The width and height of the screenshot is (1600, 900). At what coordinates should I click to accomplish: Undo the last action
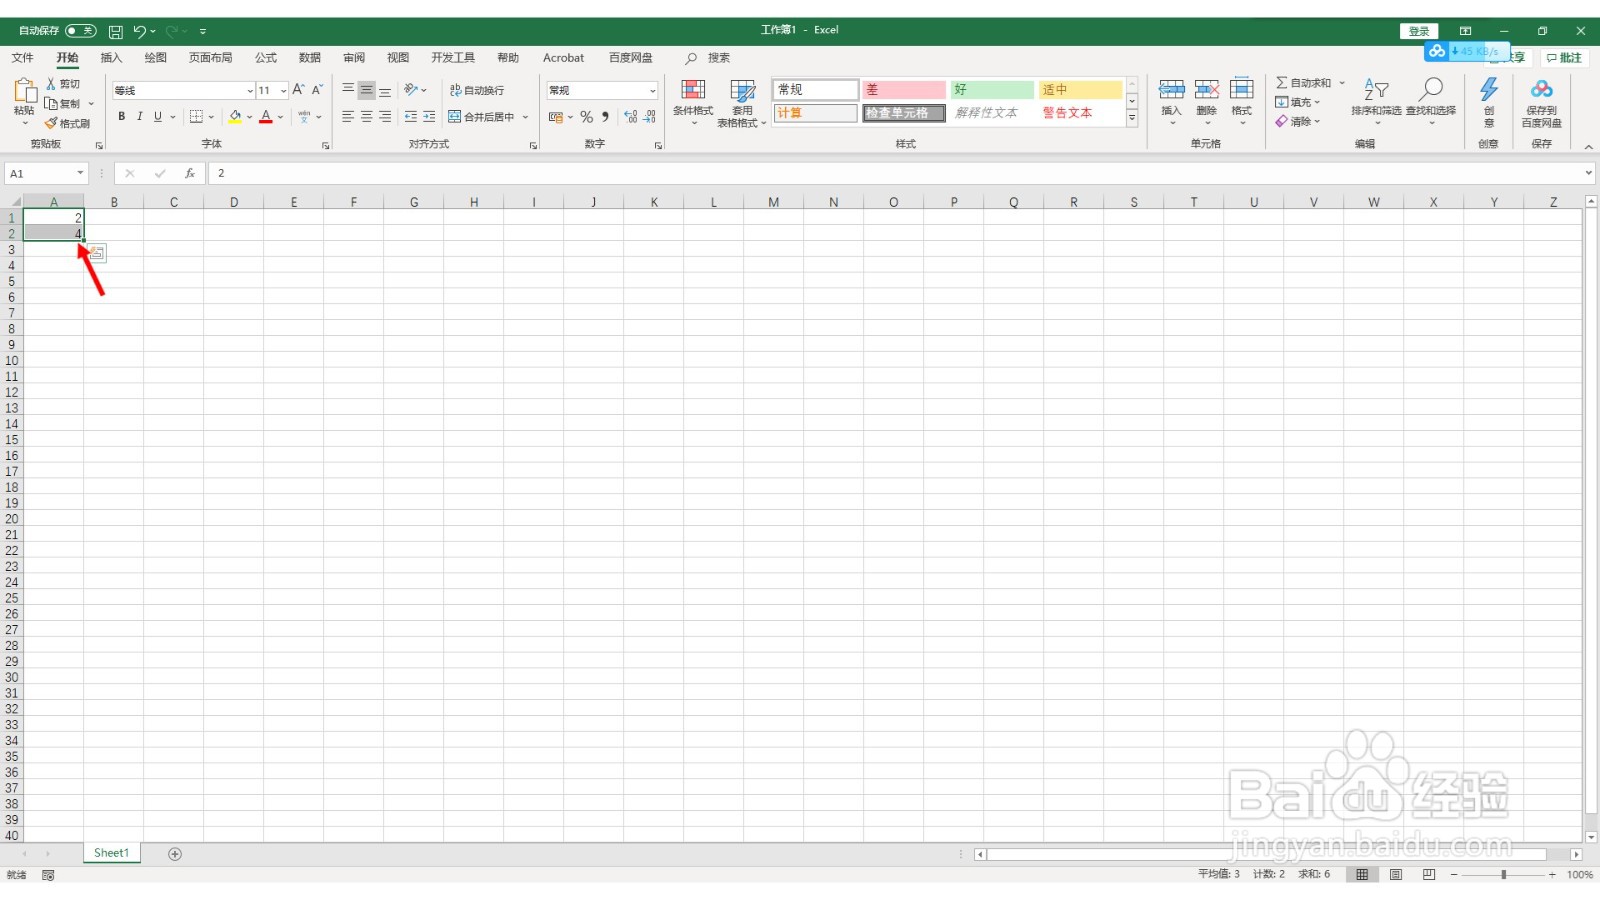click(140, 31)
